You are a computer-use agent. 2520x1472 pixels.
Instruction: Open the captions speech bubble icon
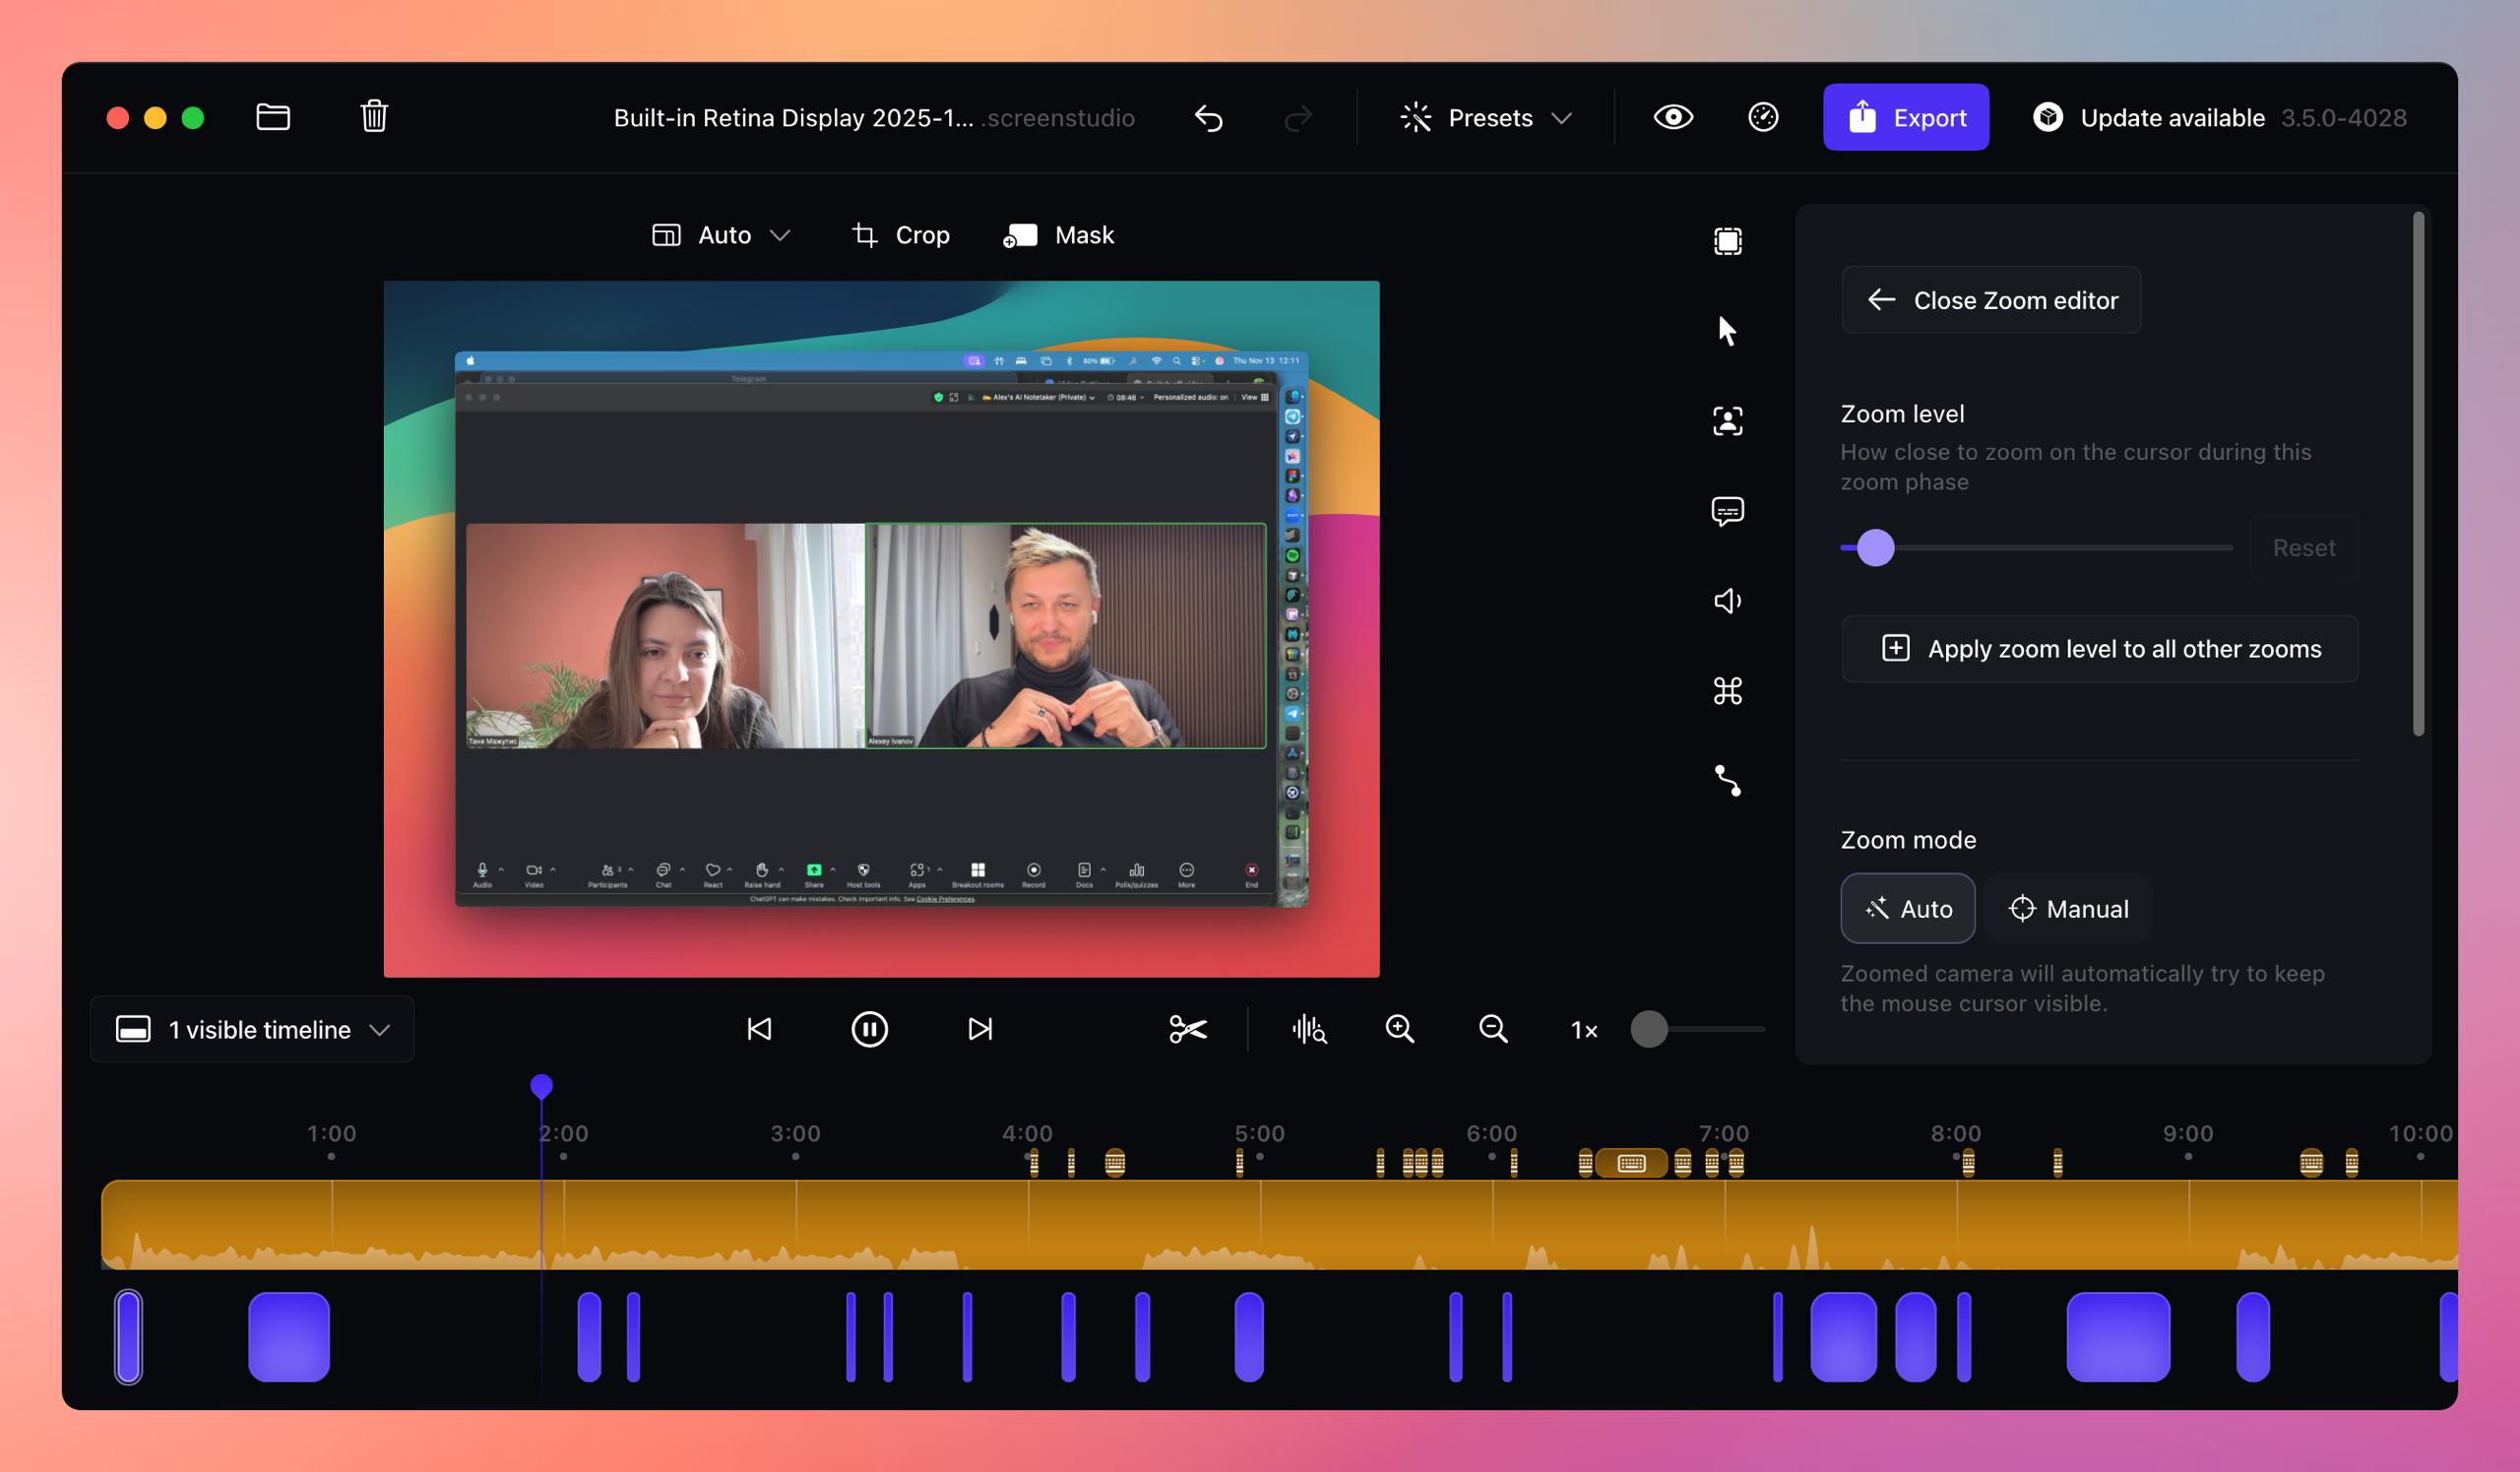[x=1727, y=511]
